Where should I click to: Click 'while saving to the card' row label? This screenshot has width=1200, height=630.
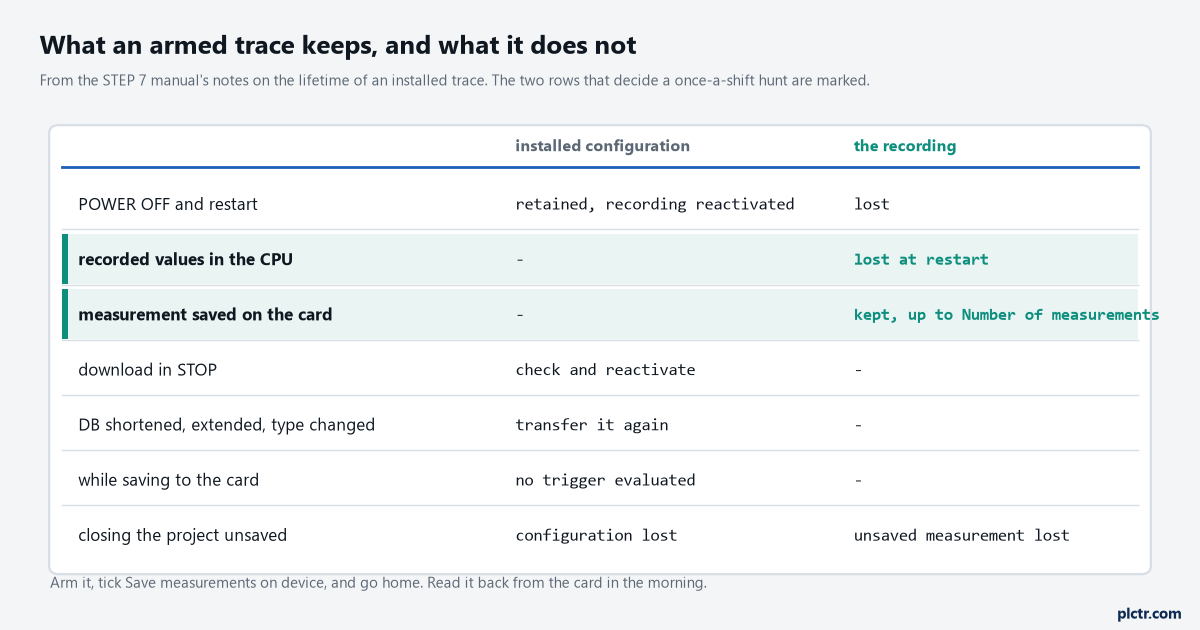click(168, 480)
